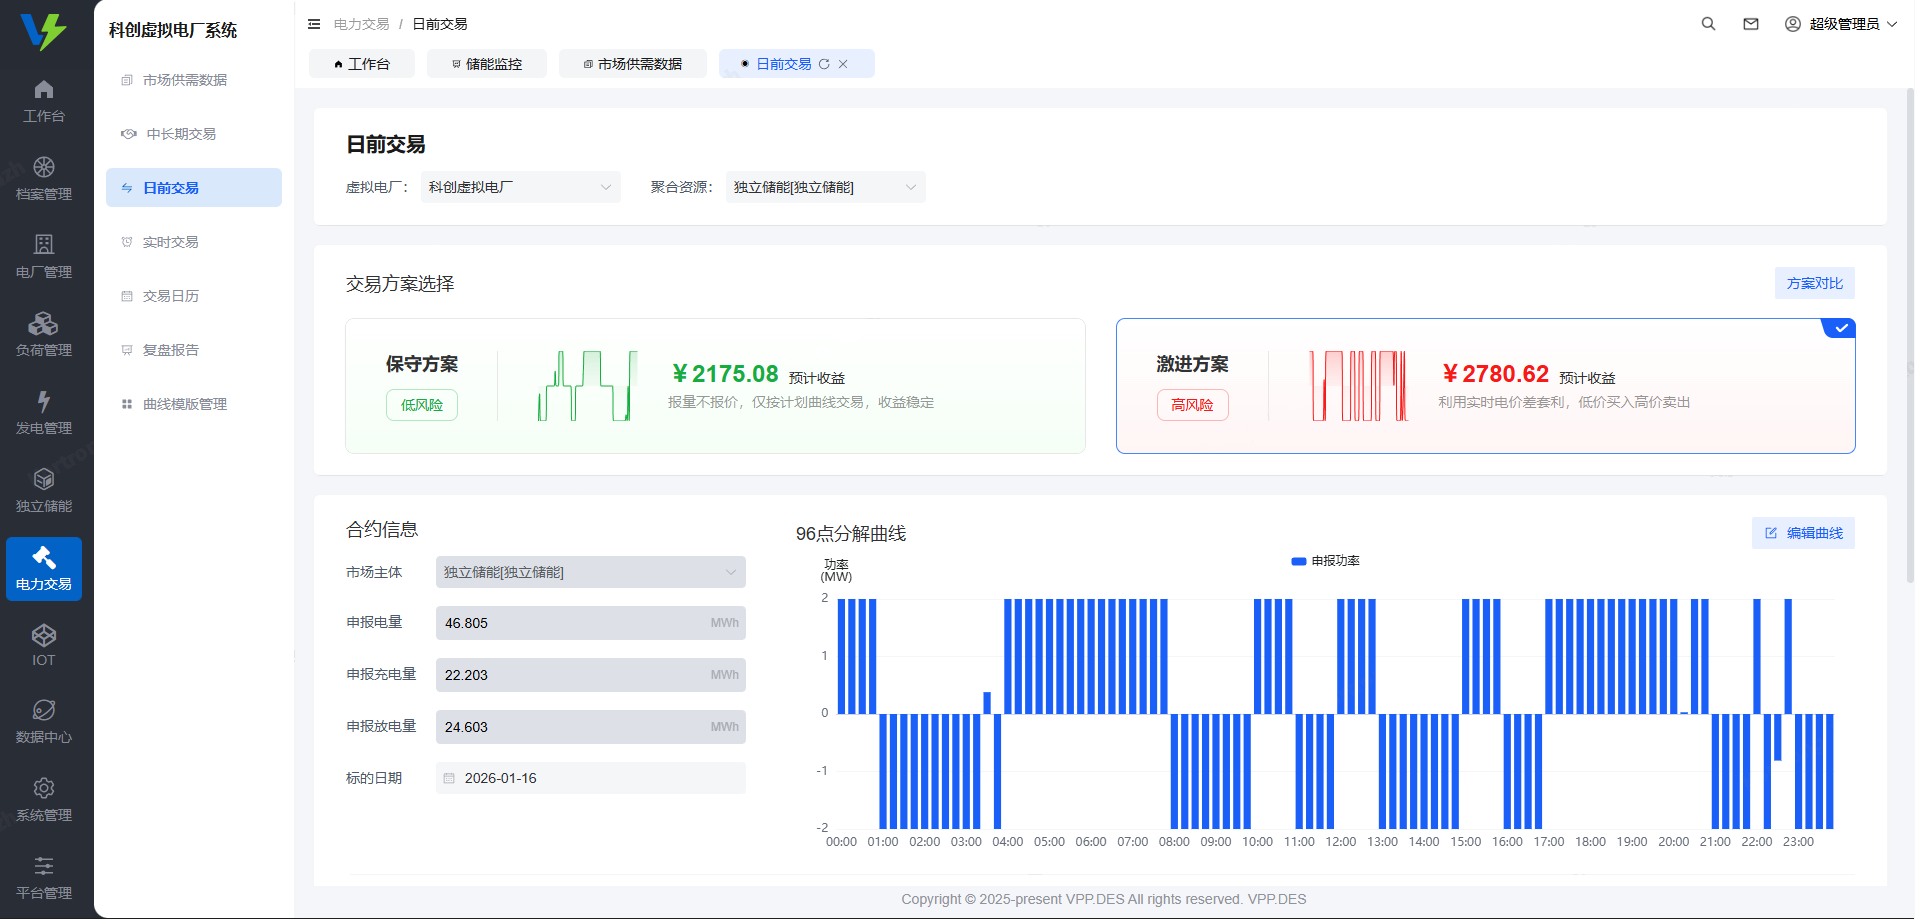Click the 发电管理 lightning icon
This screenshot has width=1915, height=919.
[43, 411]
